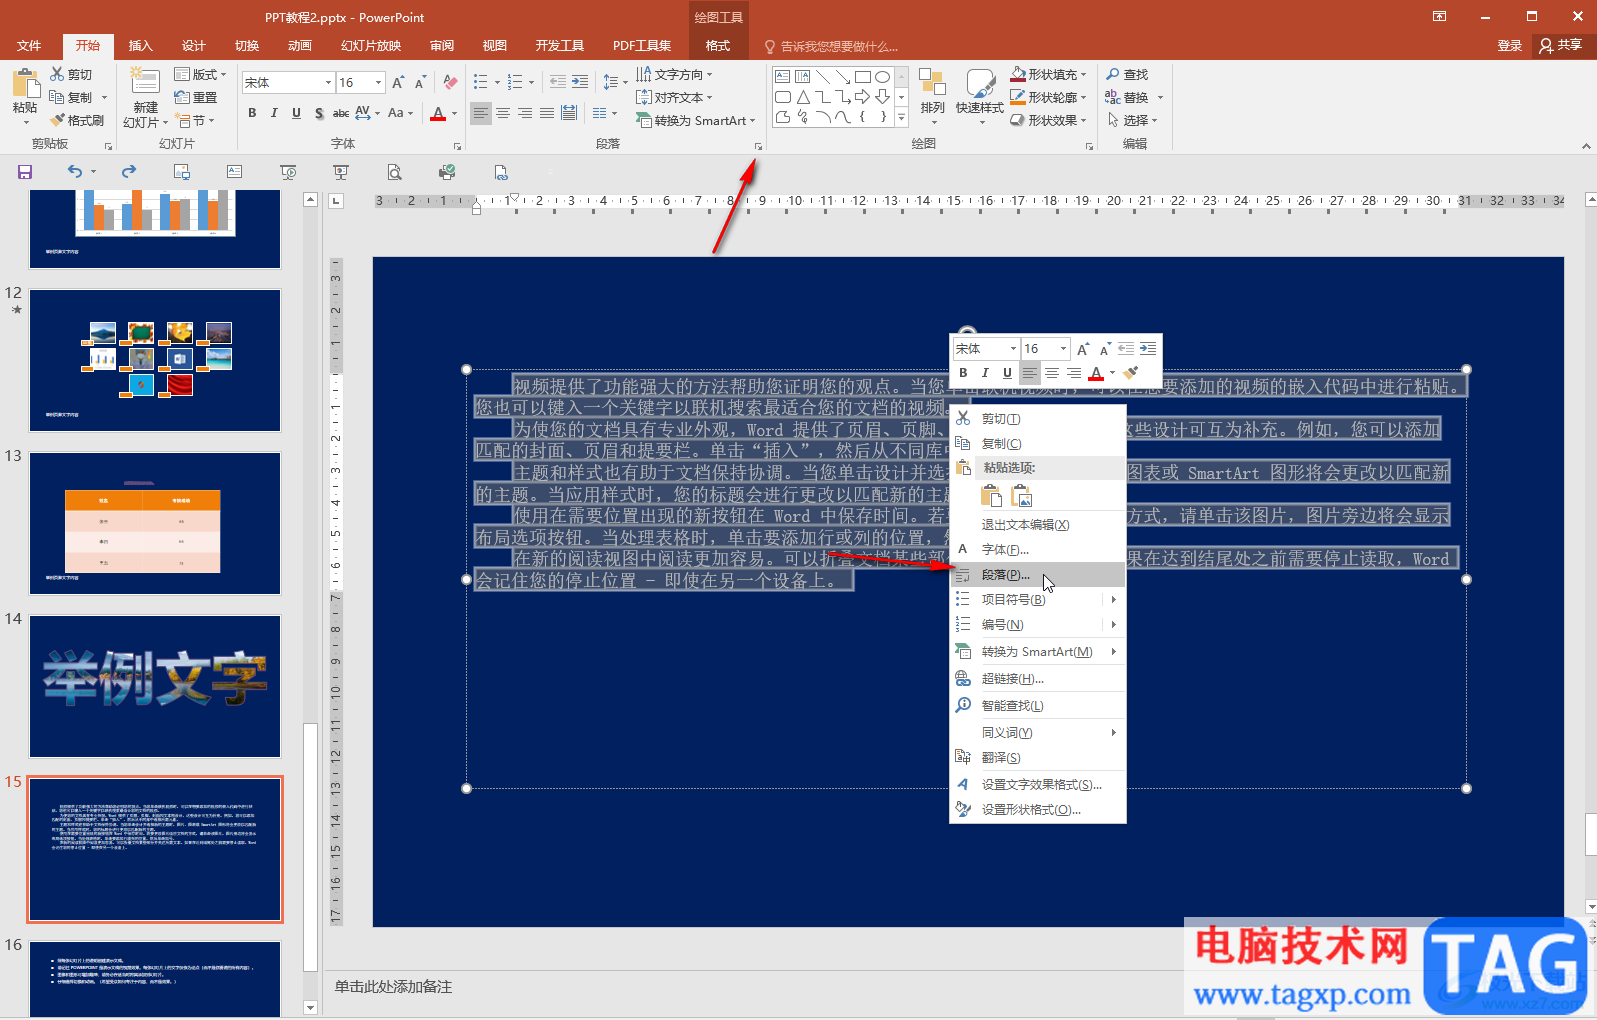Click the print preview magnifier icon
The height and width of the screenshot is (1020, 1597).
pos(395,172)
